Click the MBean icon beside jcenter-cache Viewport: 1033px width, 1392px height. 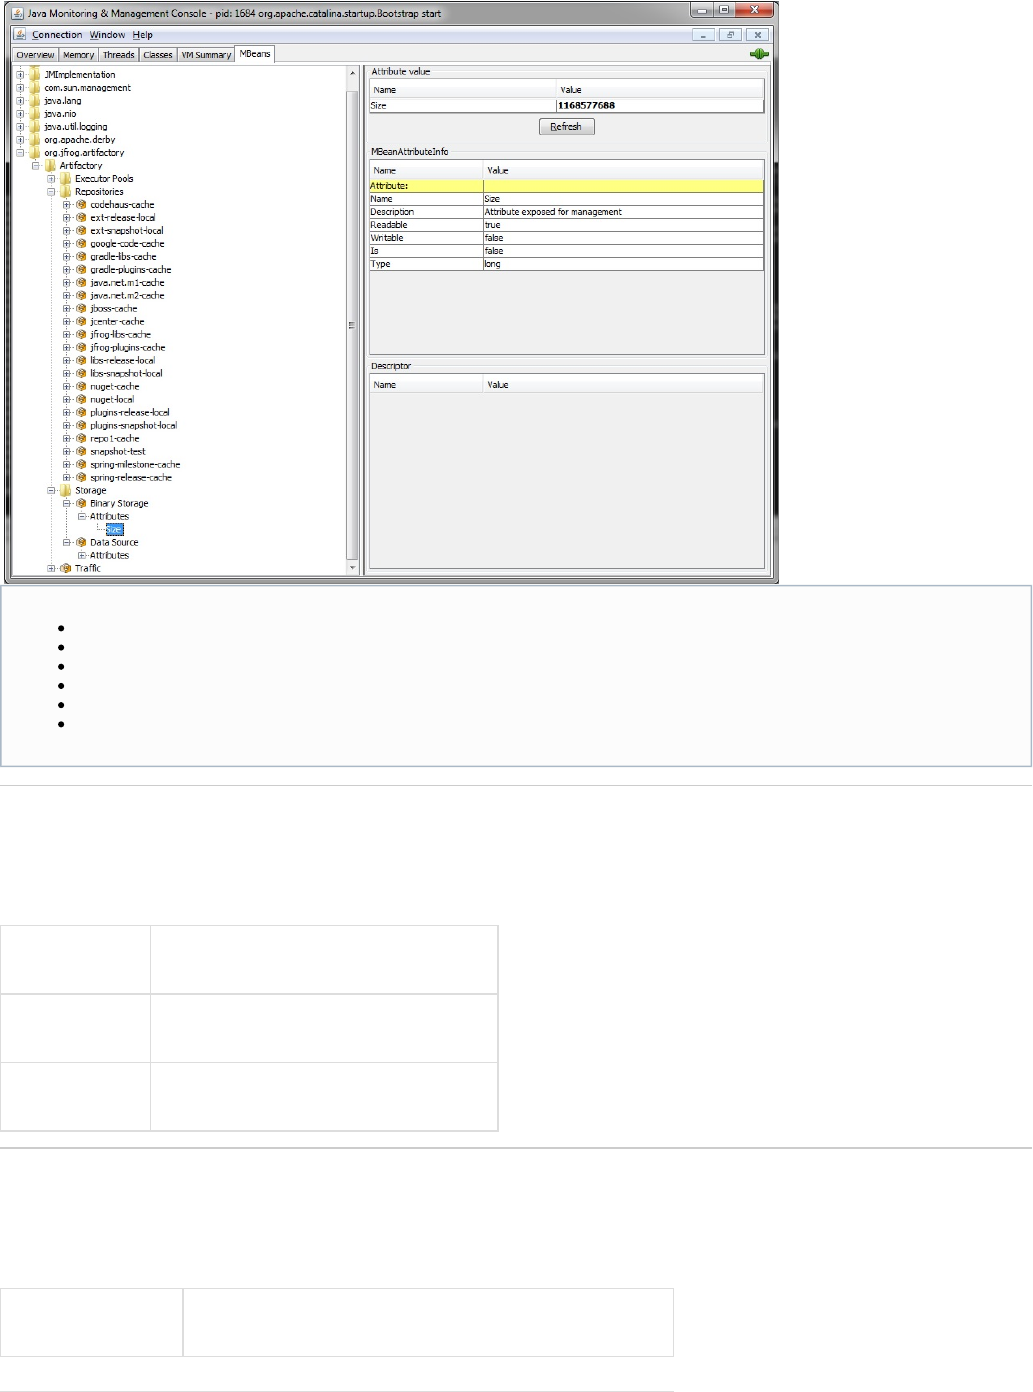pyautogui.click(x=81, y=321)
